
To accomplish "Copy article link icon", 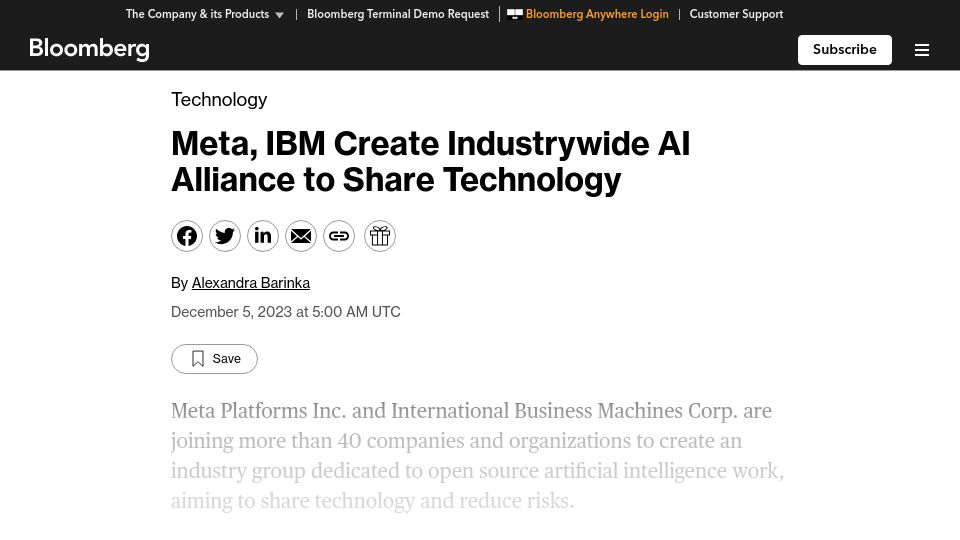I will 339,236.
